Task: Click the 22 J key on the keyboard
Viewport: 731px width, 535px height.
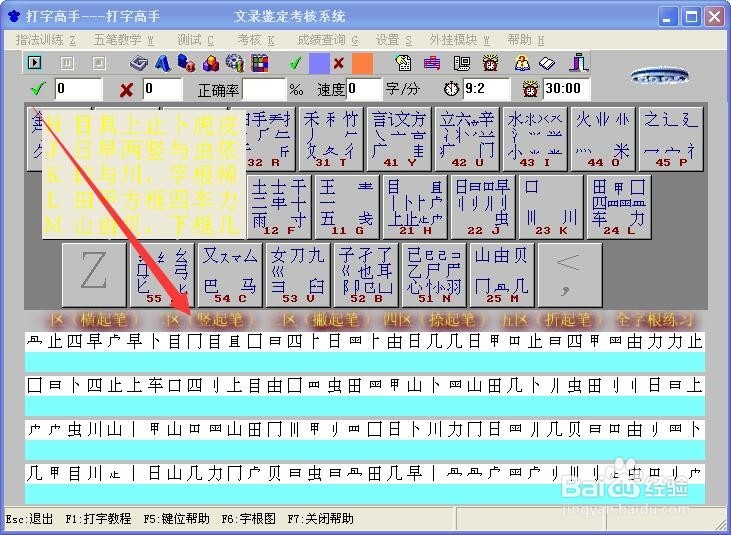Action: click(x=483, y=207)
